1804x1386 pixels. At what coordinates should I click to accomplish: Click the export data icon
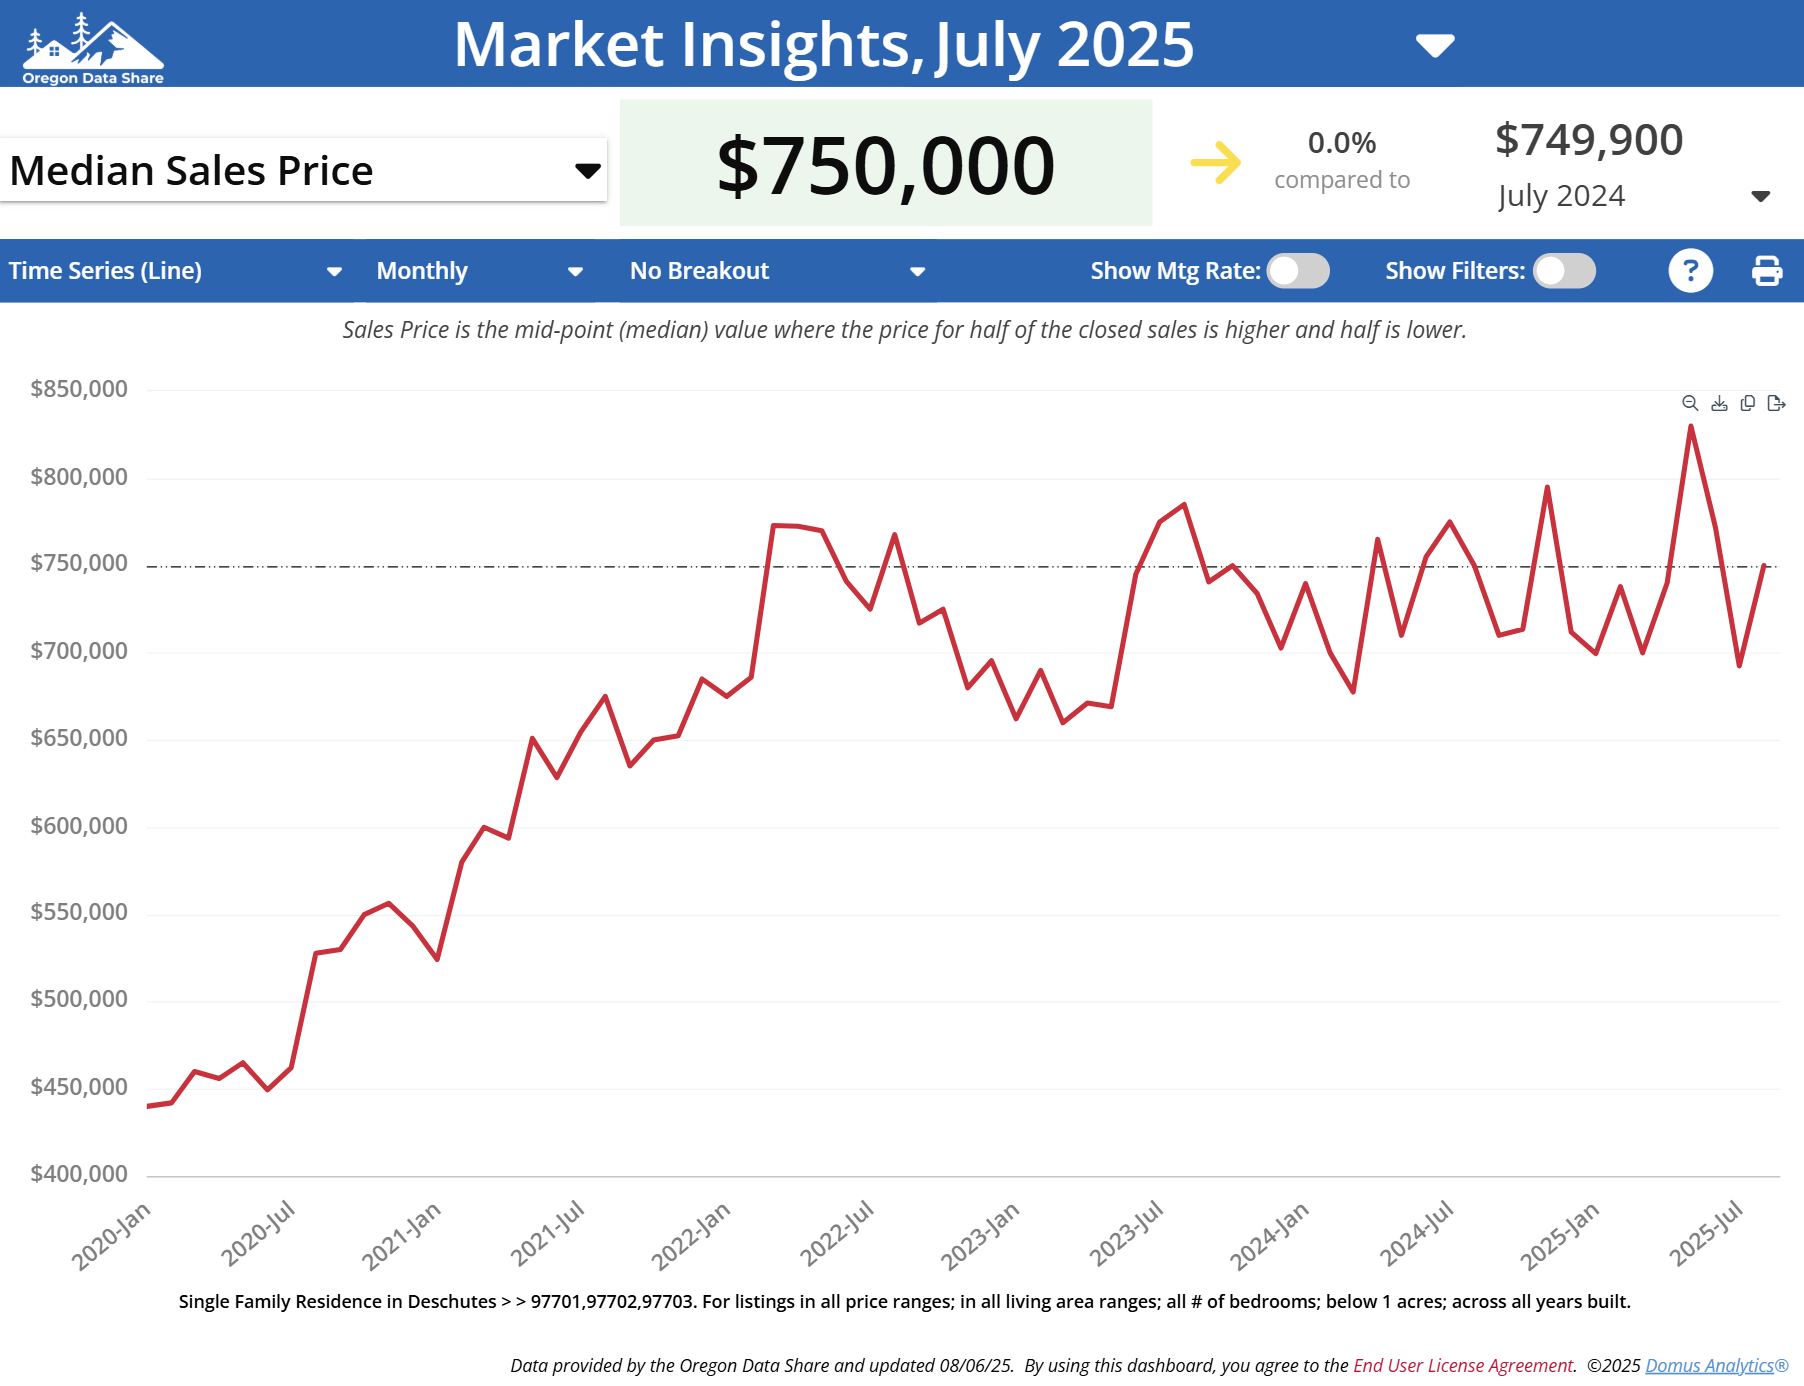[1777, 403]
